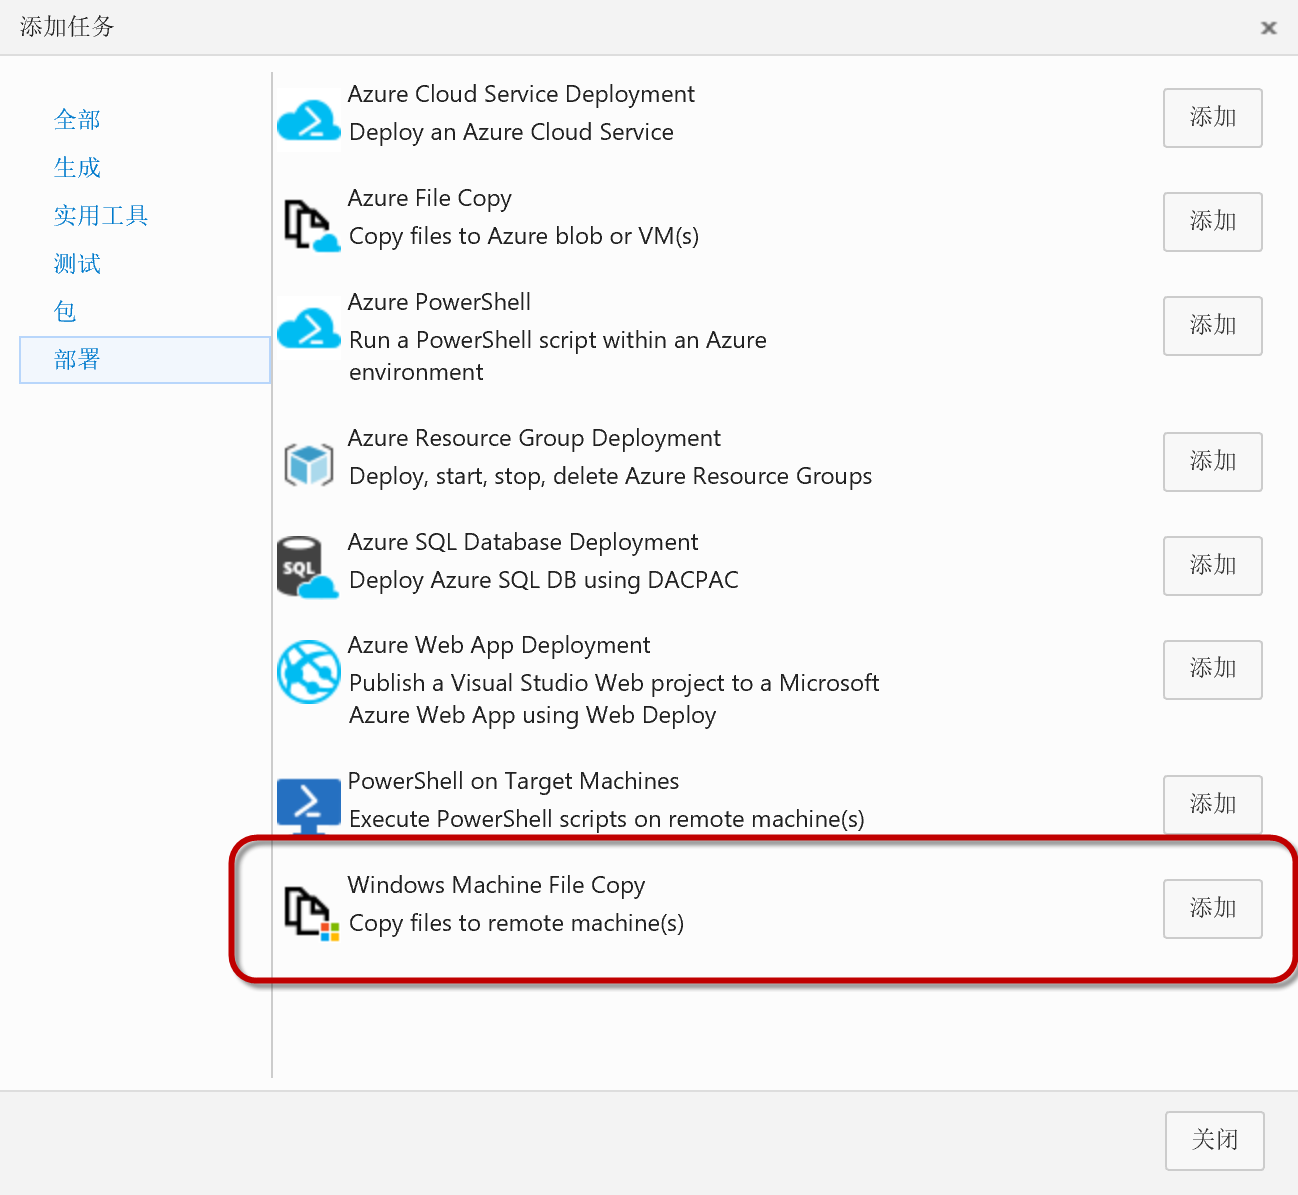Click the 'Azure Web App Deployment' title
The image size is (1298, 1195).
click(499, 645)
